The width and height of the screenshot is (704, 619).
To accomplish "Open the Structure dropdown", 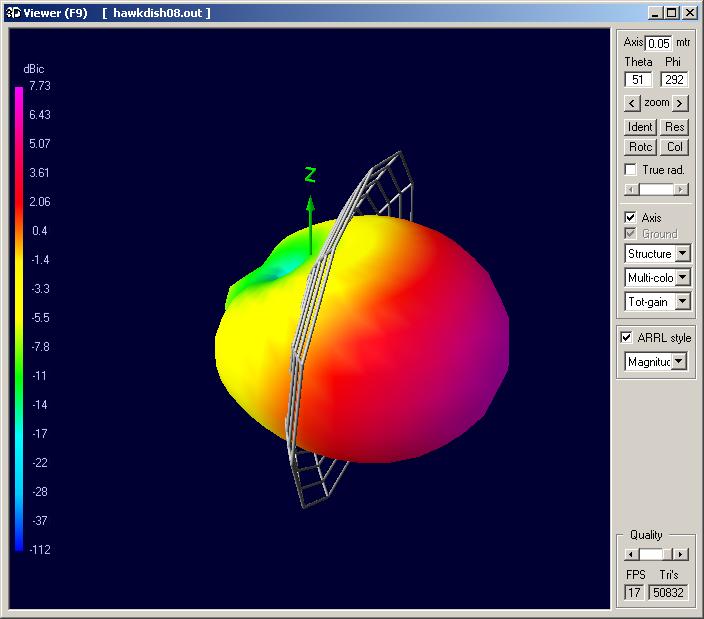I will coord(682,254).
